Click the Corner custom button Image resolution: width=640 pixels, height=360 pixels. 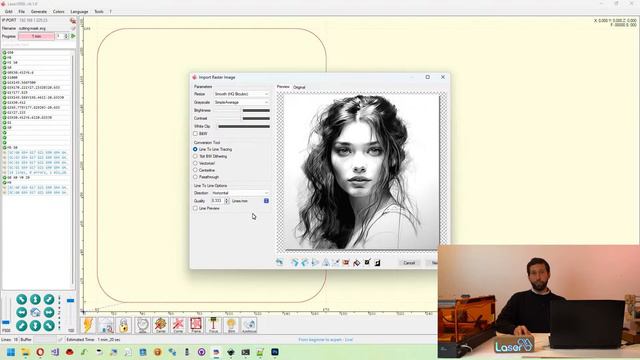pos(178,325)
